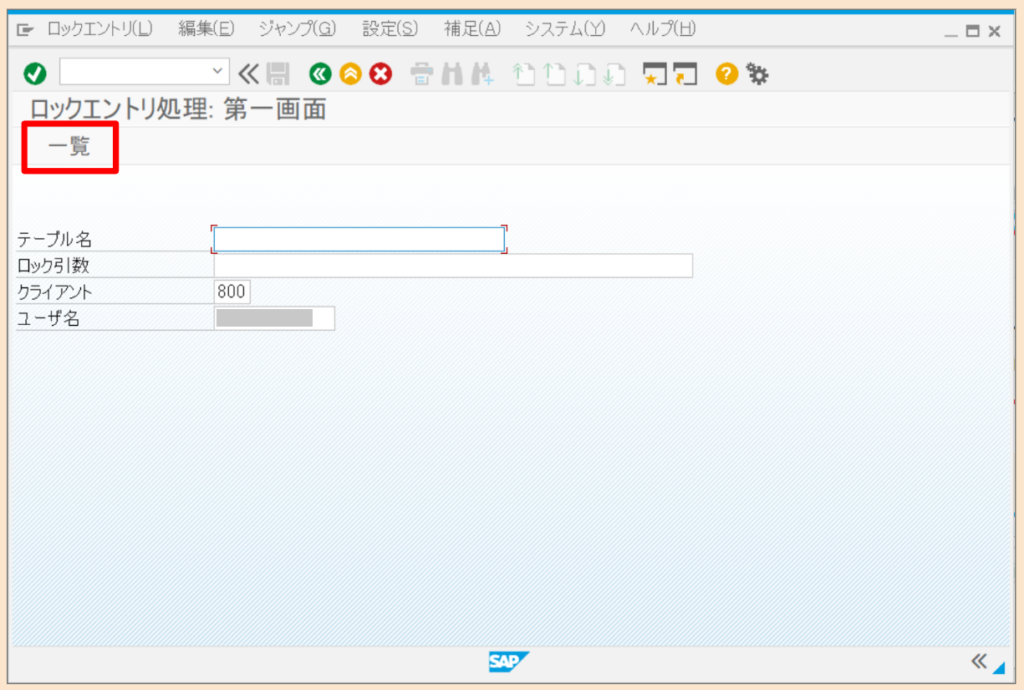Viewport: 1024px width, 690px height.
Task: Open the 設定(S) menu
Action: [x=390, y=29]
